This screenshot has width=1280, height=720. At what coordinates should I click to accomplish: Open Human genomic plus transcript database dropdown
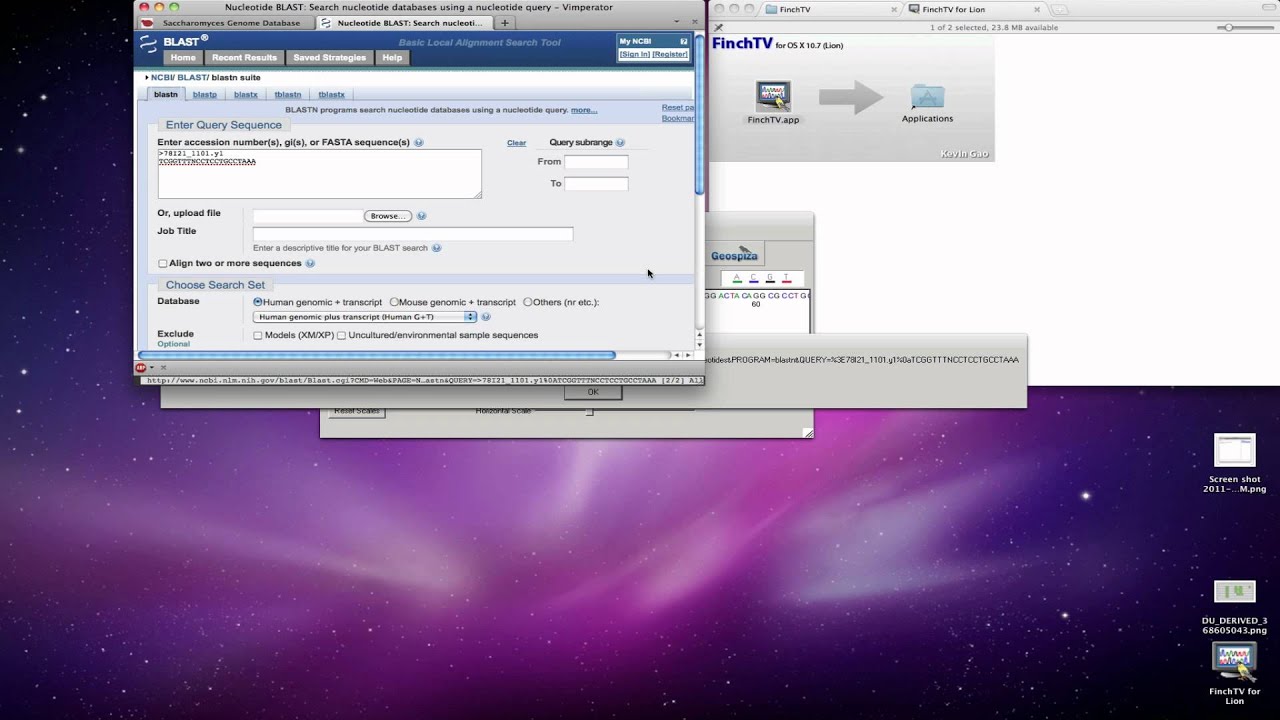pyautogui.click(x=365, y=317)
